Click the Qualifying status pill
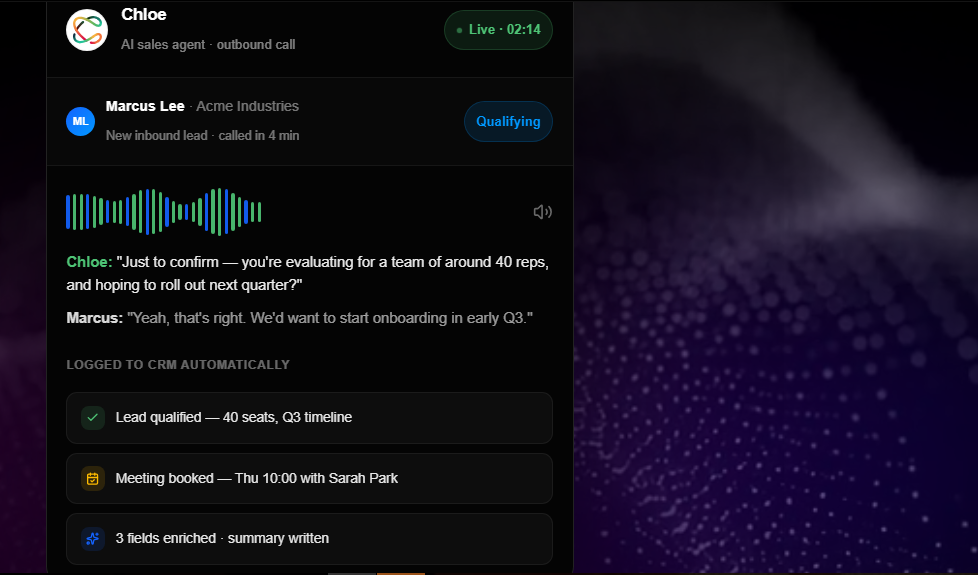This screenshot has width=978, height=575. tap(508, 122)
